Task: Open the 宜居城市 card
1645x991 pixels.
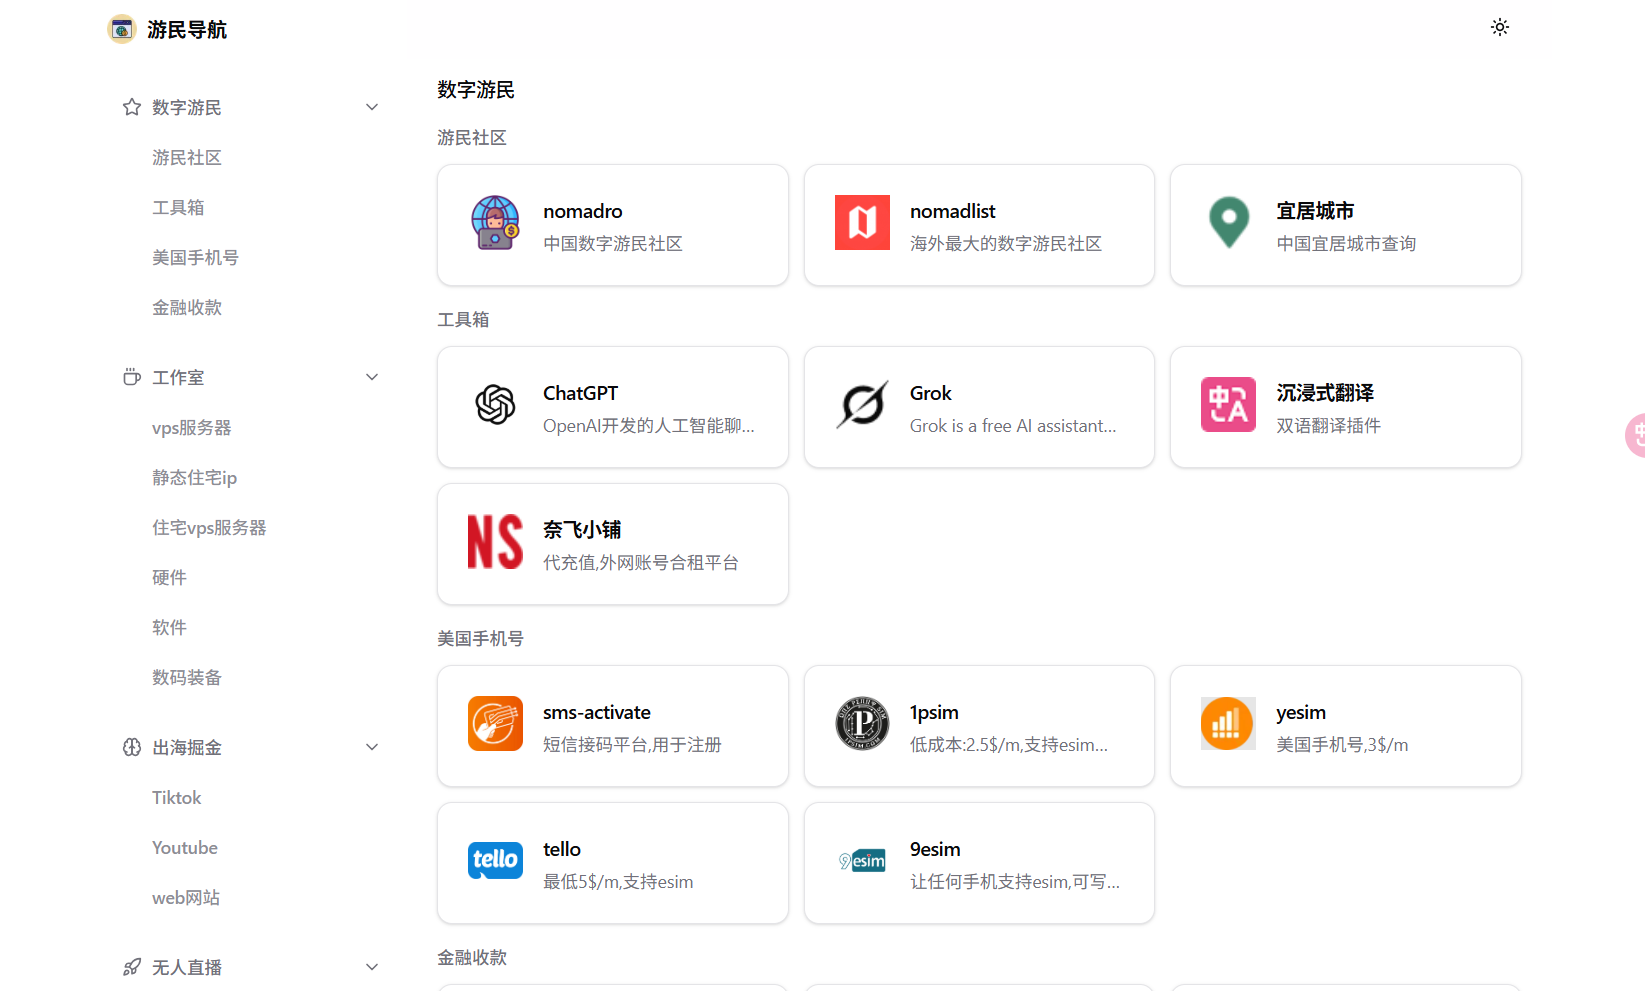Action: coord(1345,225)
